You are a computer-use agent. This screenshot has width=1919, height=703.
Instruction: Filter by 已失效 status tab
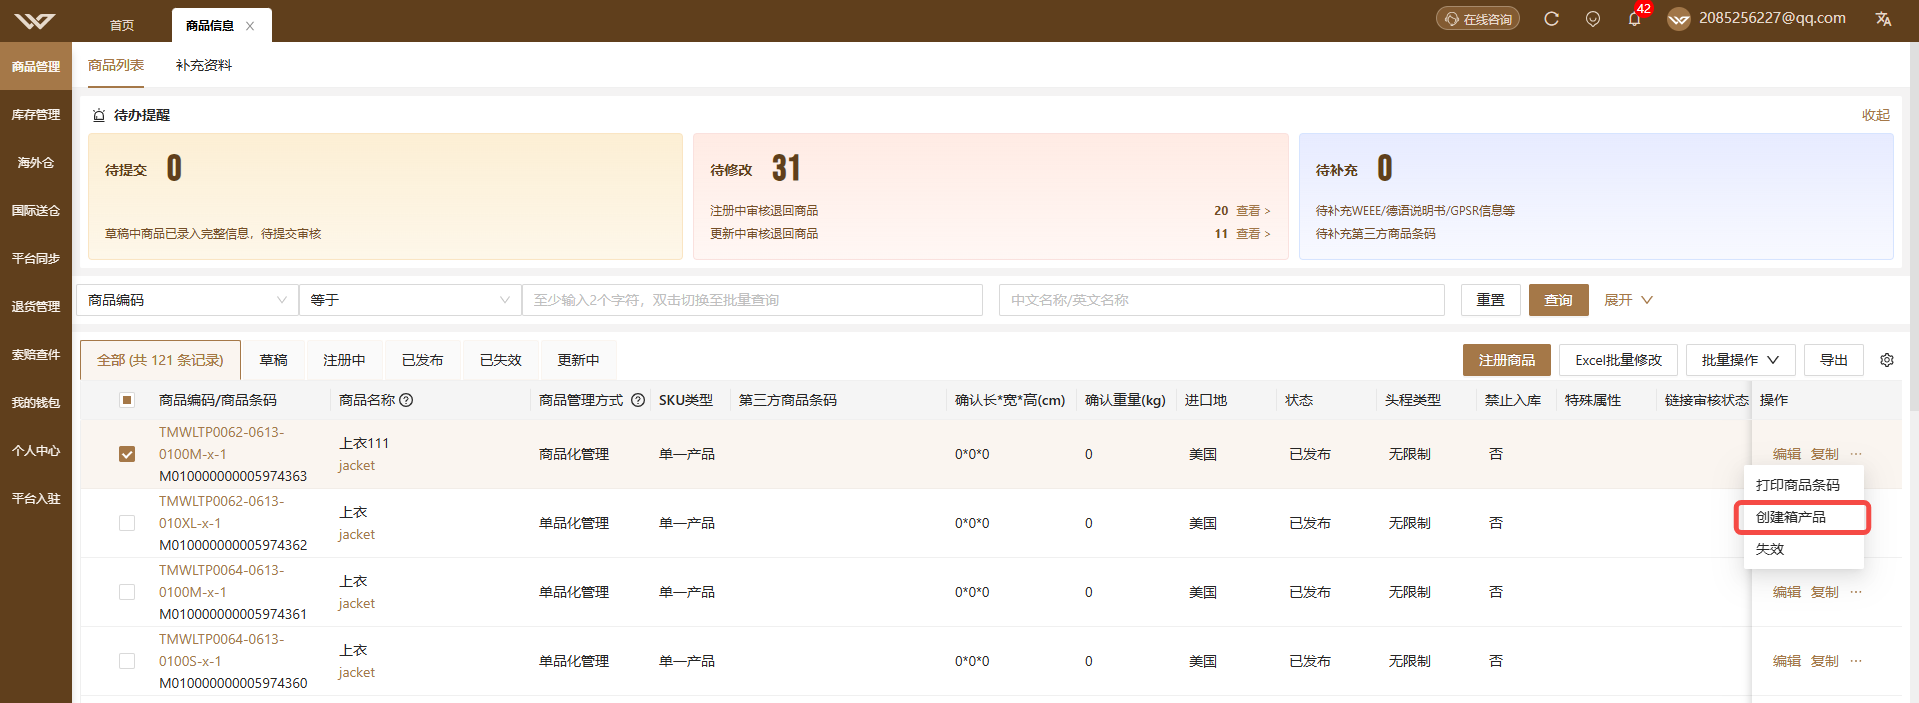pos(500,360)
